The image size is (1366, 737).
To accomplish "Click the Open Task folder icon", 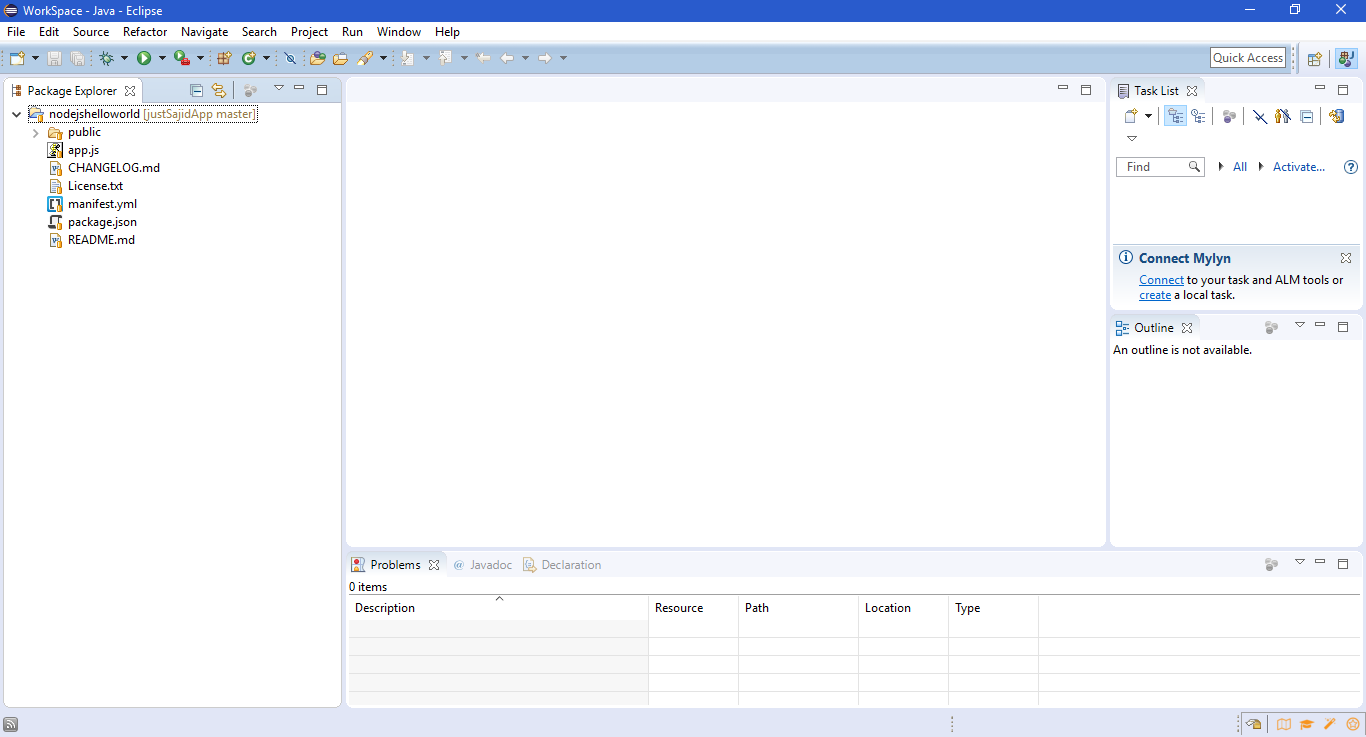I will 340,58.
